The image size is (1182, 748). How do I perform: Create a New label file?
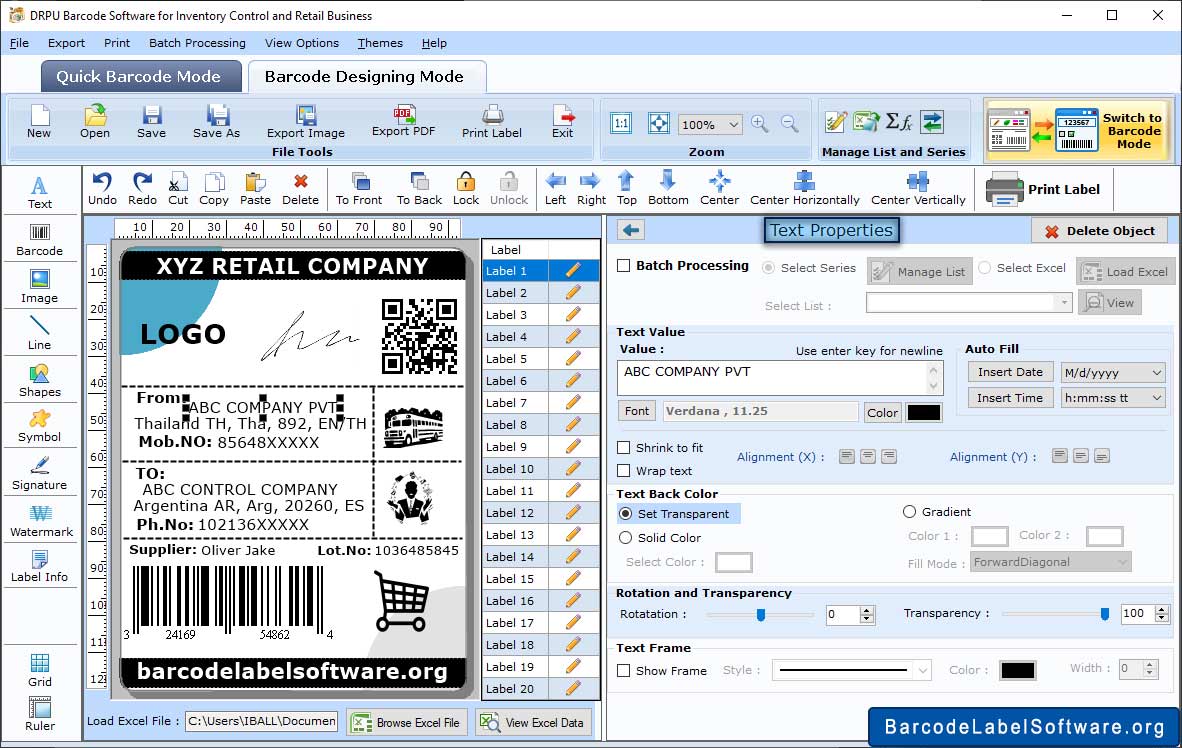39,121
